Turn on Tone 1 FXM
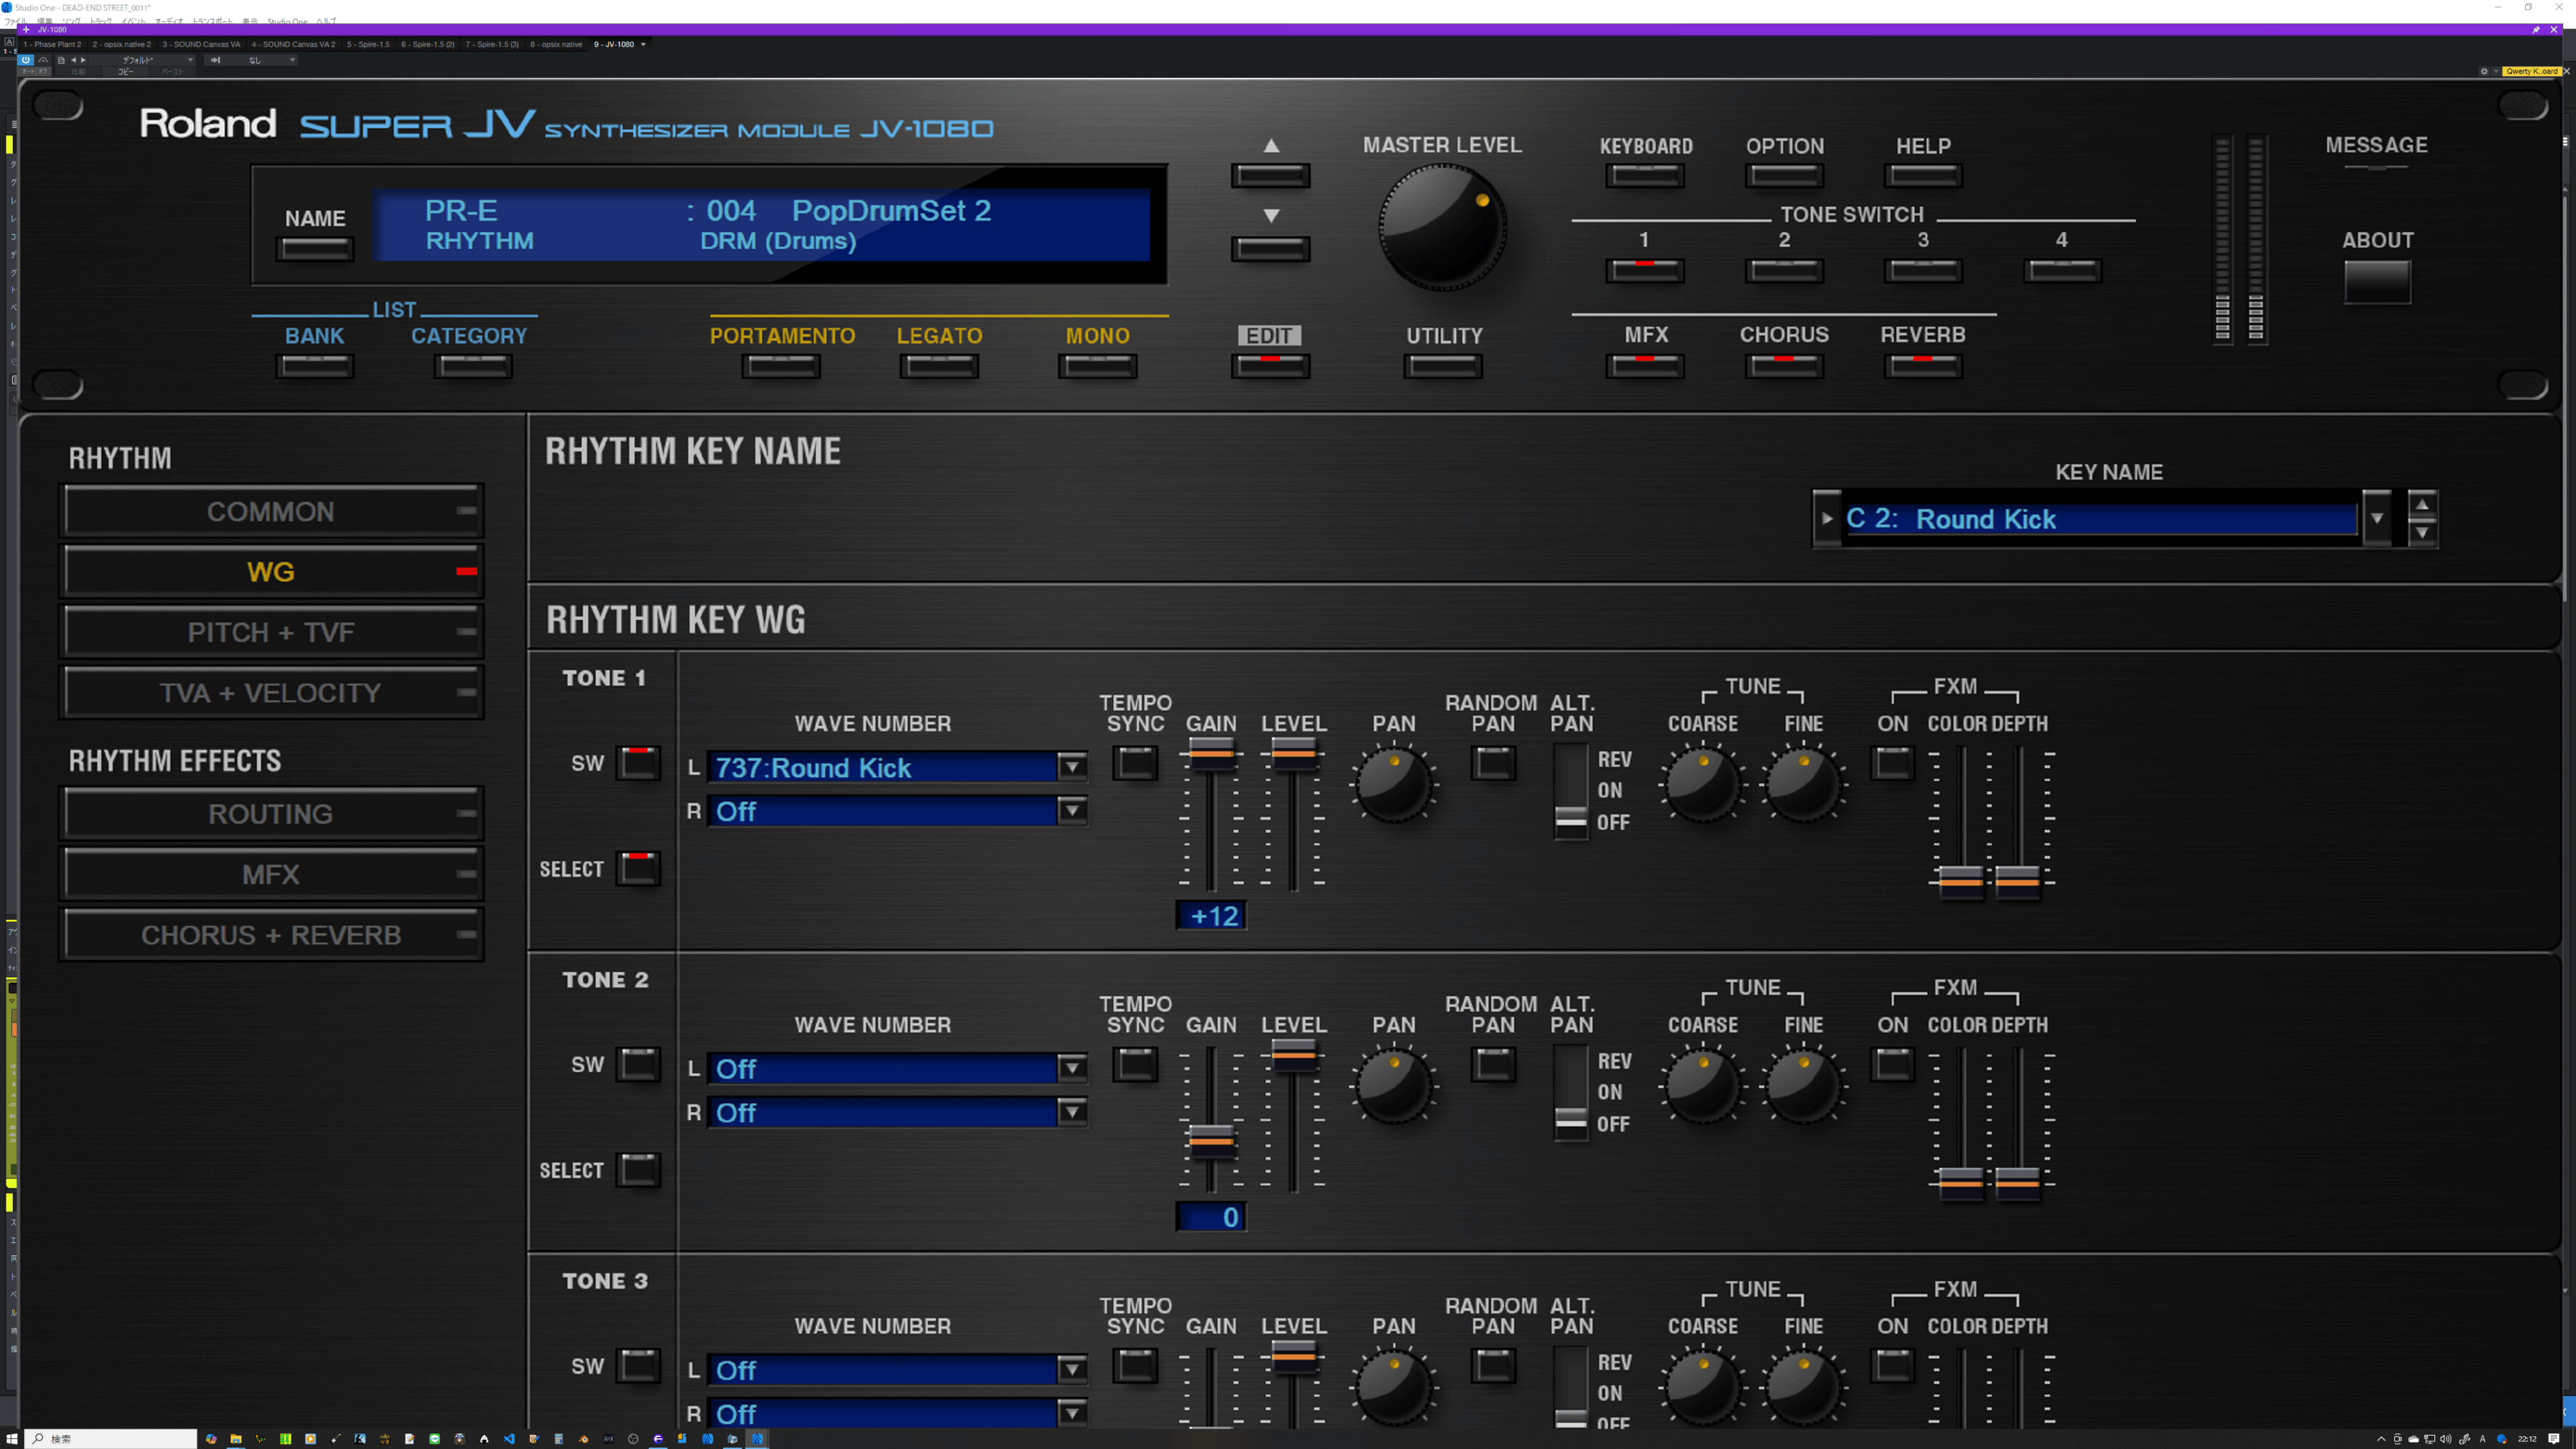Screen dimensions: 2576x1449 pyautogui.click(x=1892, y=763)
